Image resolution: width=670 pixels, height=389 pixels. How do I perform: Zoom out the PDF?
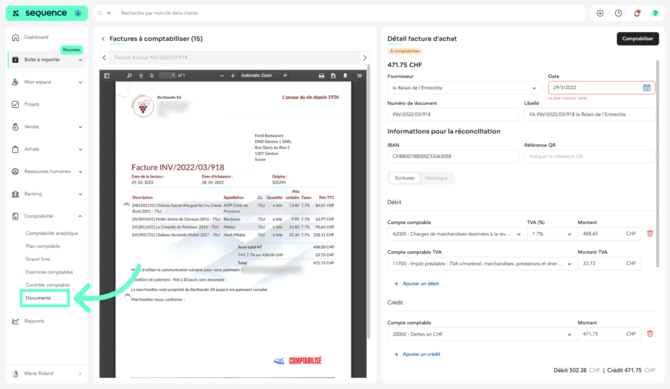222,76
